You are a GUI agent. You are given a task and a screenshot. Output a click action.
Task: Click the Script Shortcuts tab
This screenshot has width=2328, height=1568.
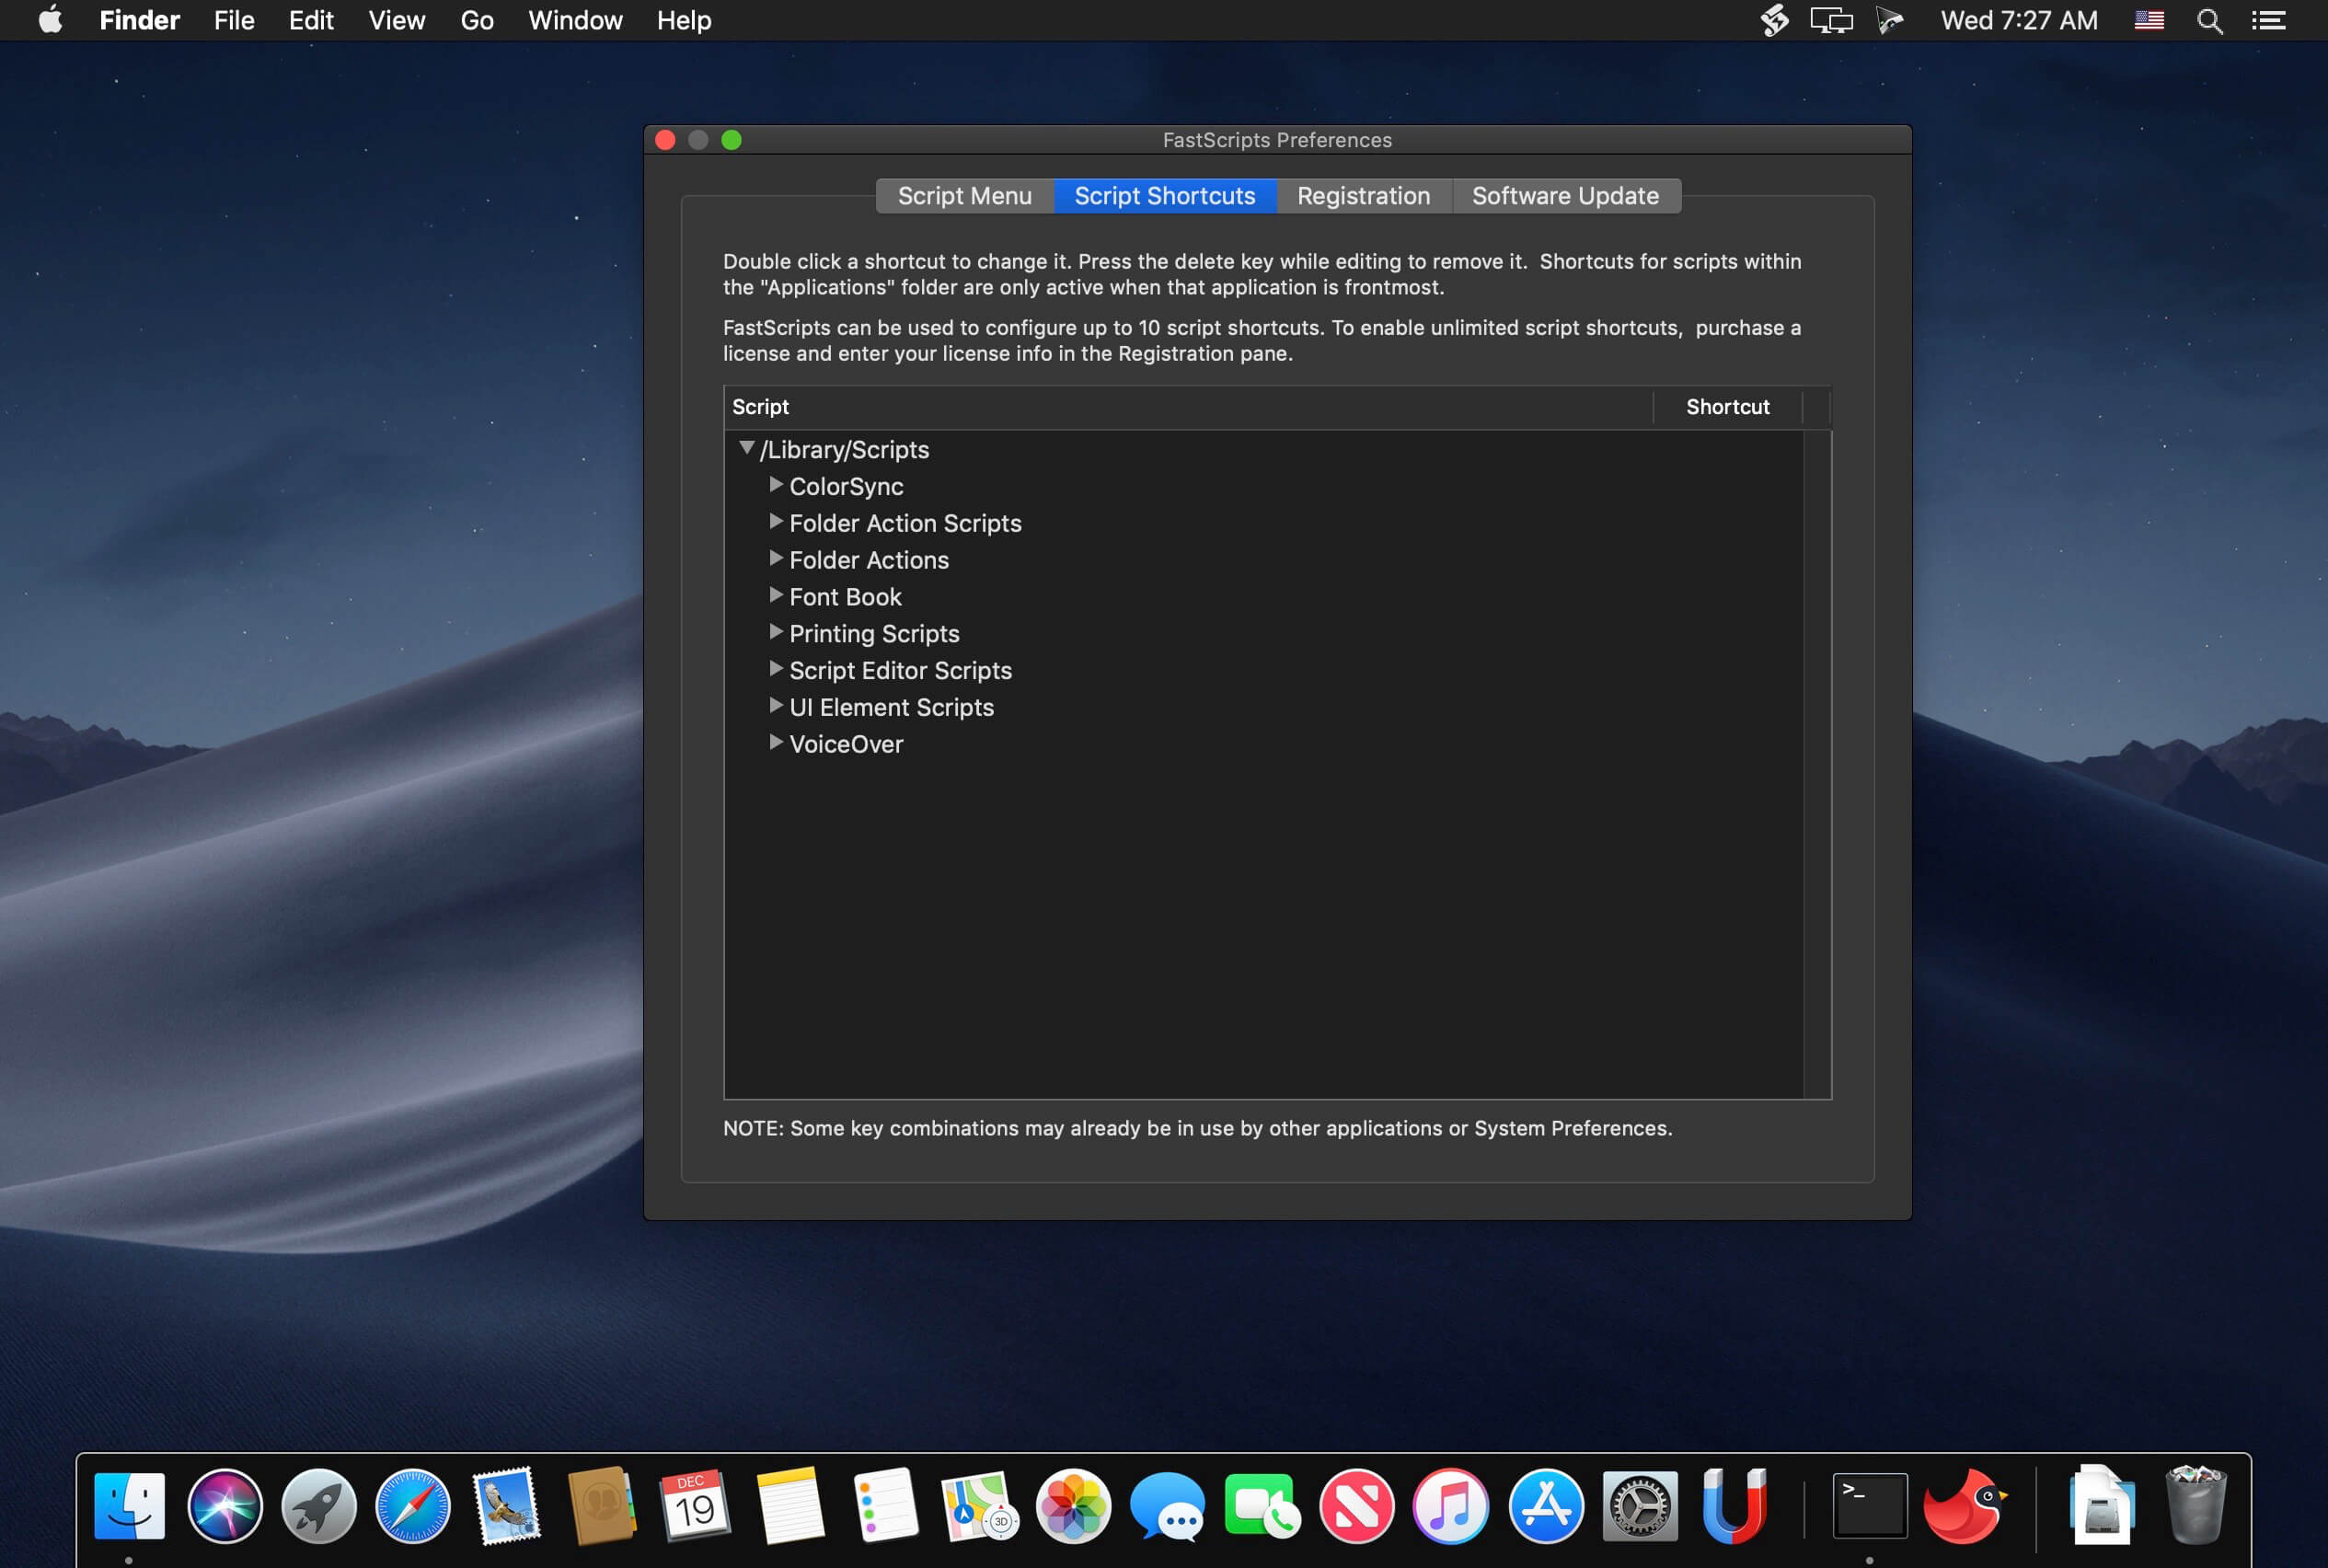click(1165, 194)
